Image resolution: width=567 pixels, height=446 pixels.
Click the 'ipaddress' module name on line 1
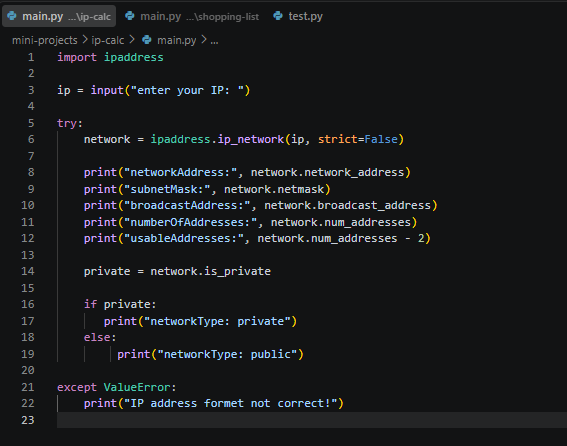pos(134,57)
